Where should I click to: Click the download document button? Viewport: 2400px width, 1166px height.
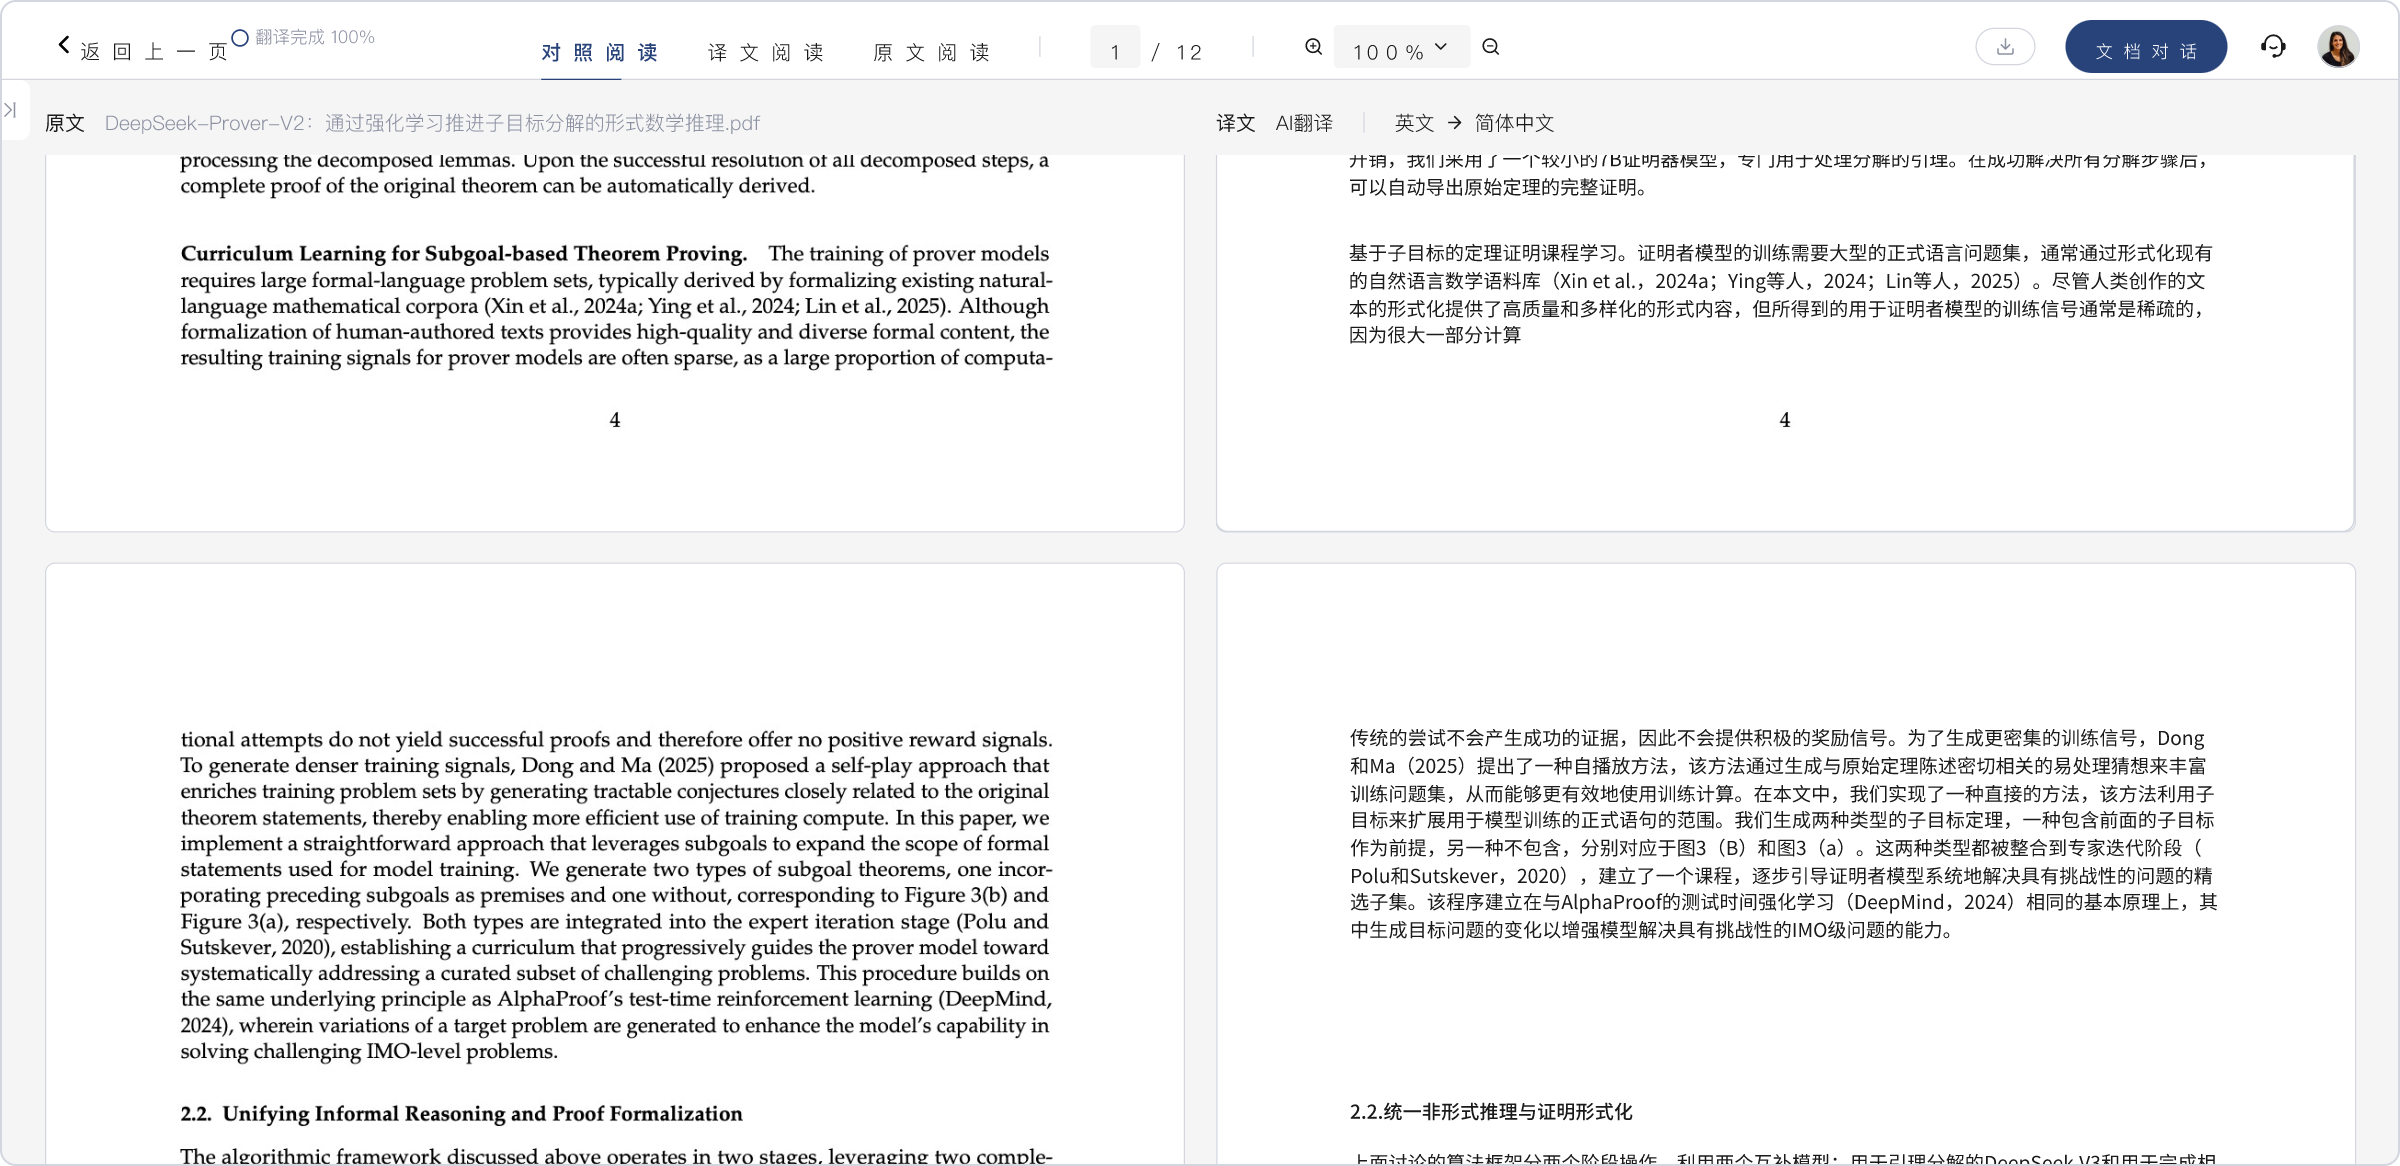tap(2005, 47)
